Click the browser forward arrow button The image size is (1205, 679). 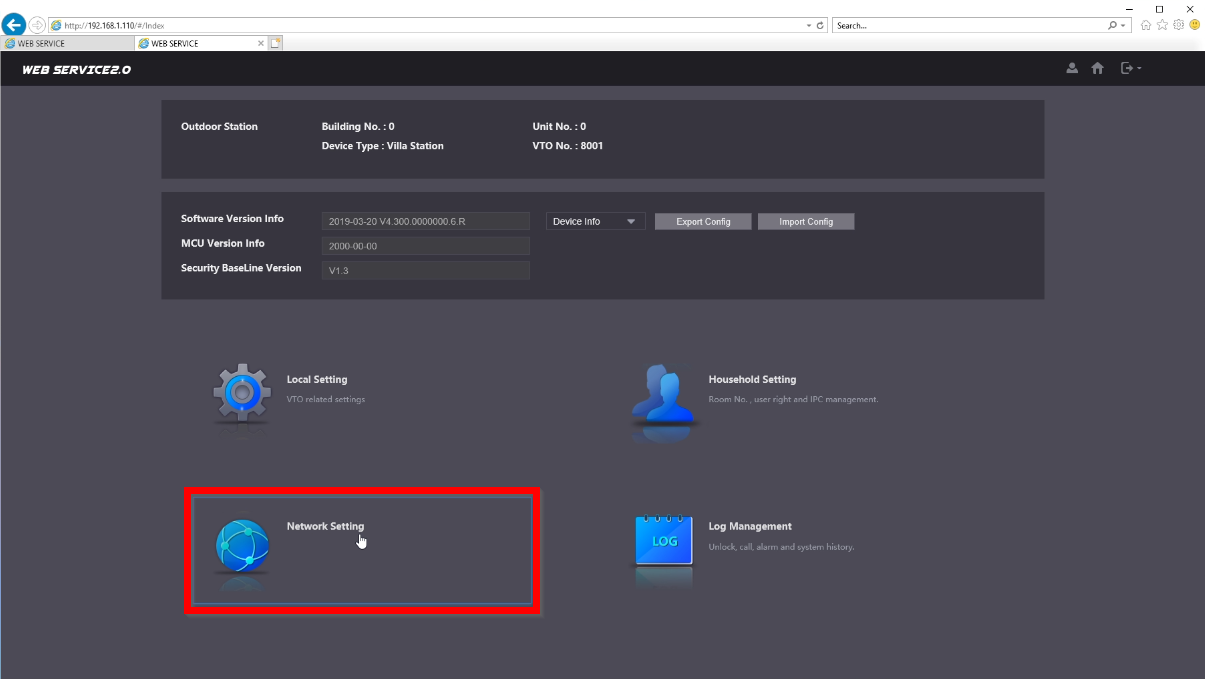37,25
